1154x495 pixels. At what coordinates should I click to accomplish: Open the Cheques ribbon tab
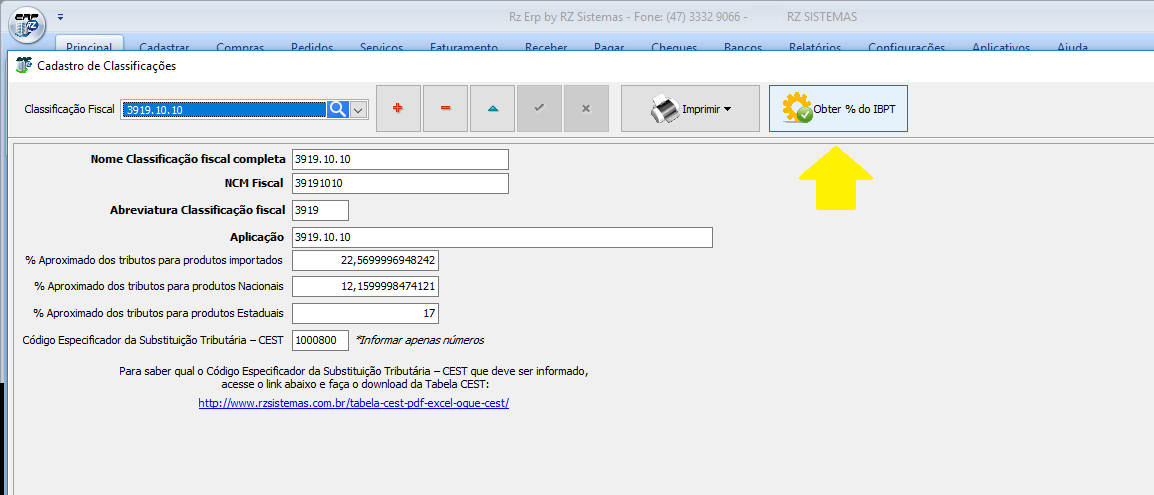pos(674,47)
